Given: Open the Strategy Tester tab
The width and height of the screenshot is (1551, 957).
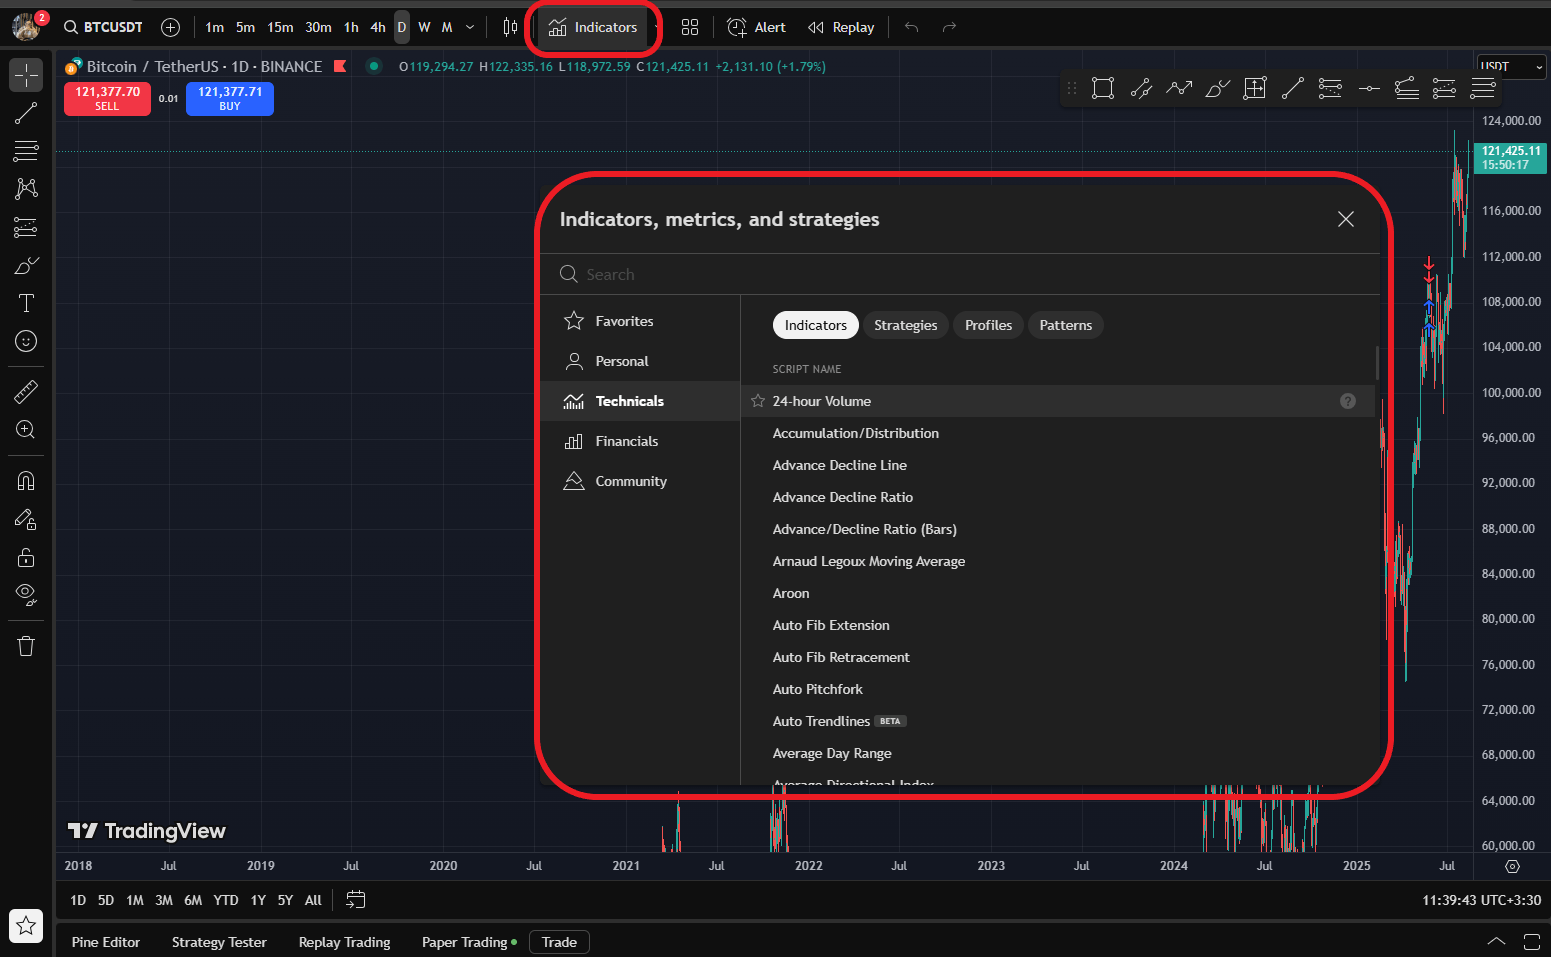Looking at the screenshot, I should [x=219, y=942].
